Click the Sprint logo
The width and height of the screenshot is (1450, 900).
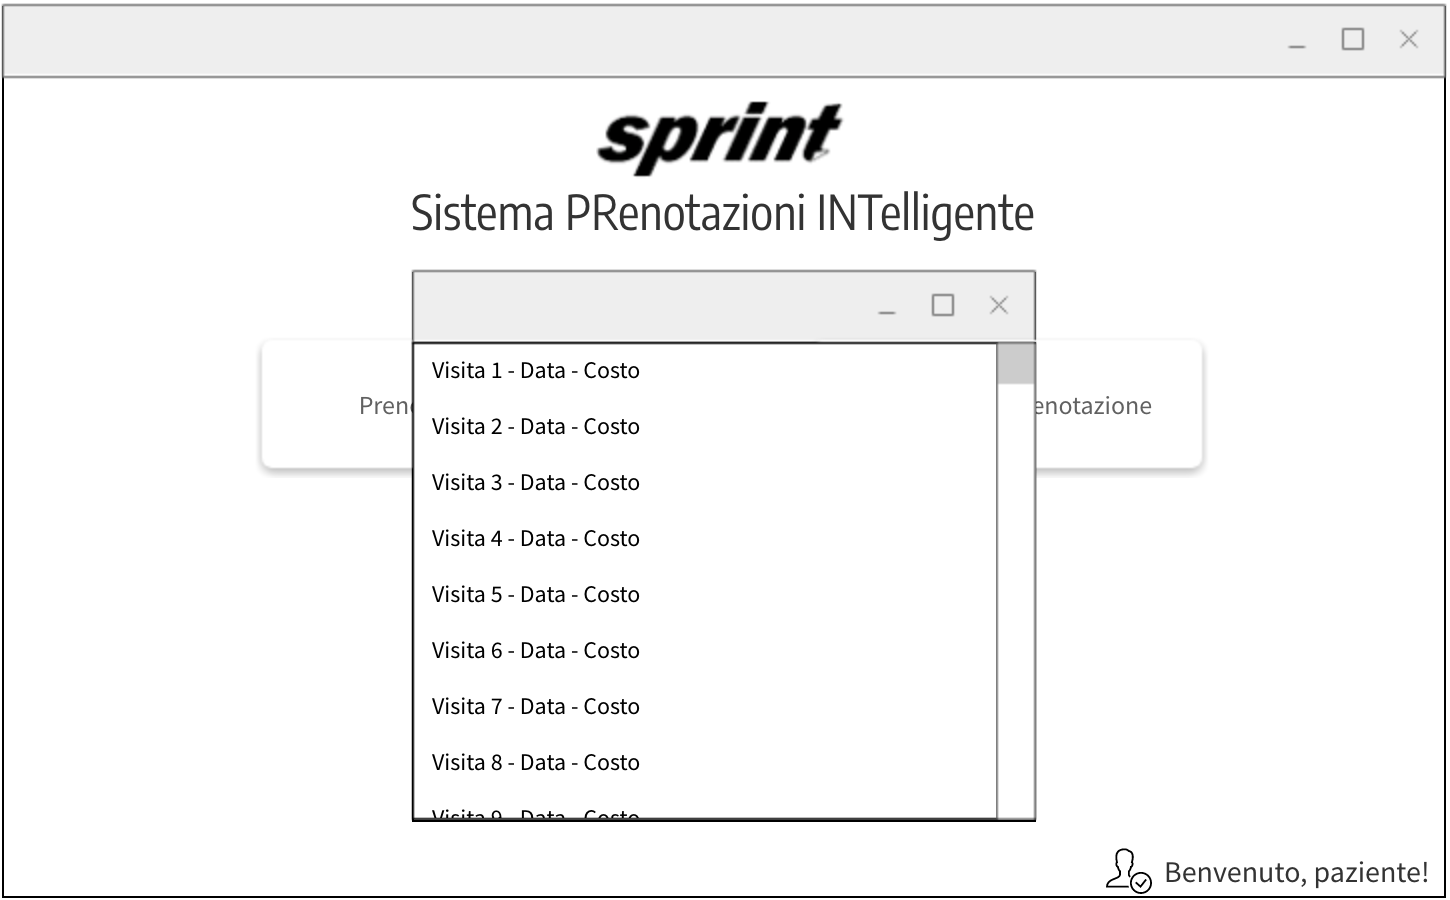(x=720, y=137)
